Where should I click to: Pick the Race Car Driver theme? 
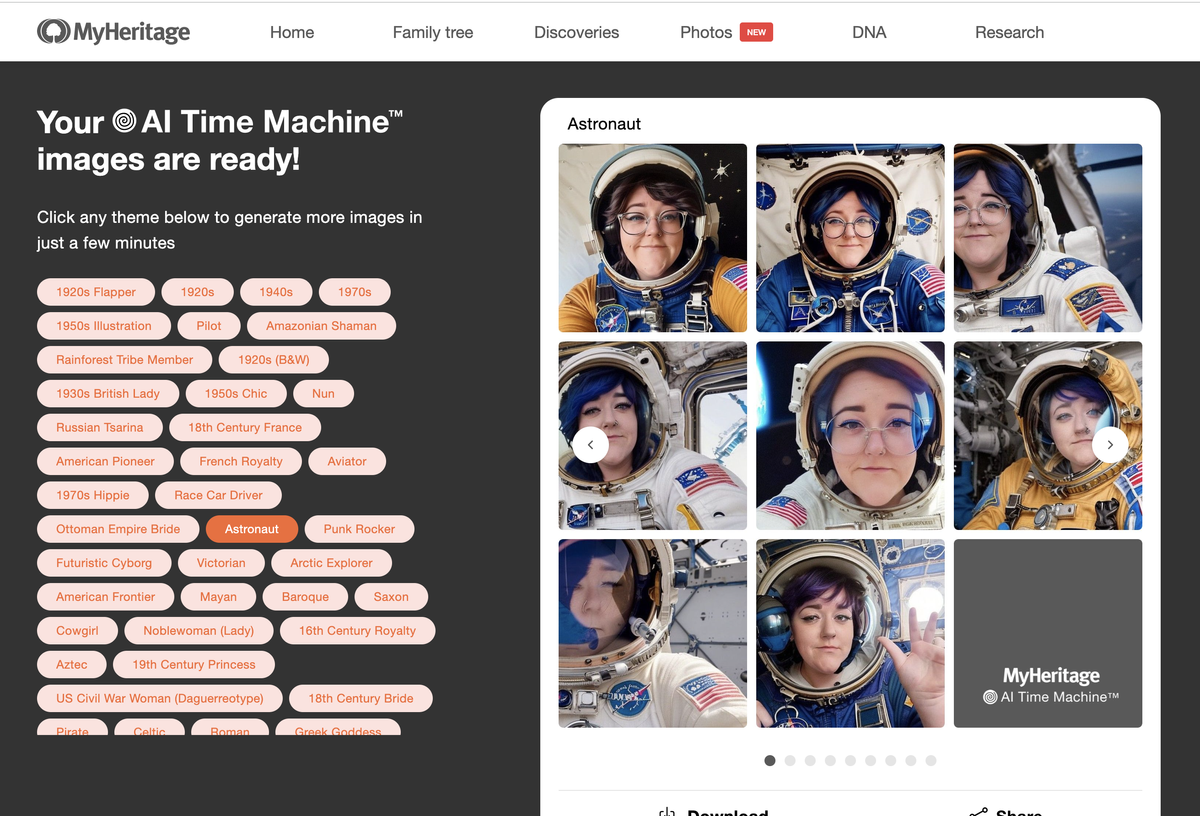[218, 494]
